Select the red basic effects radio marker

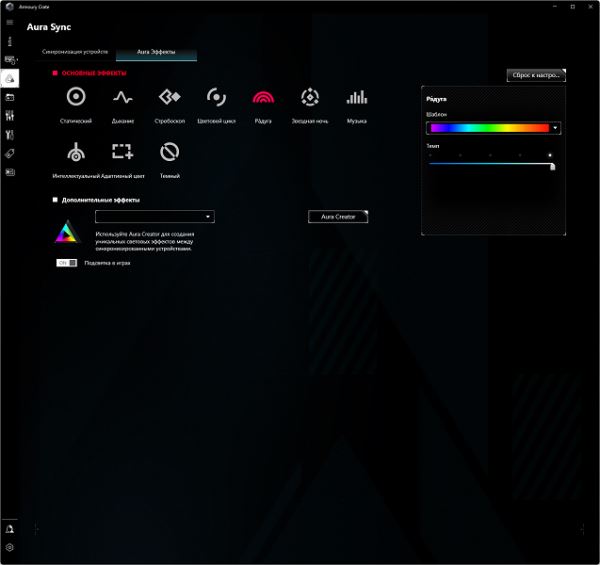coord(55,73)
